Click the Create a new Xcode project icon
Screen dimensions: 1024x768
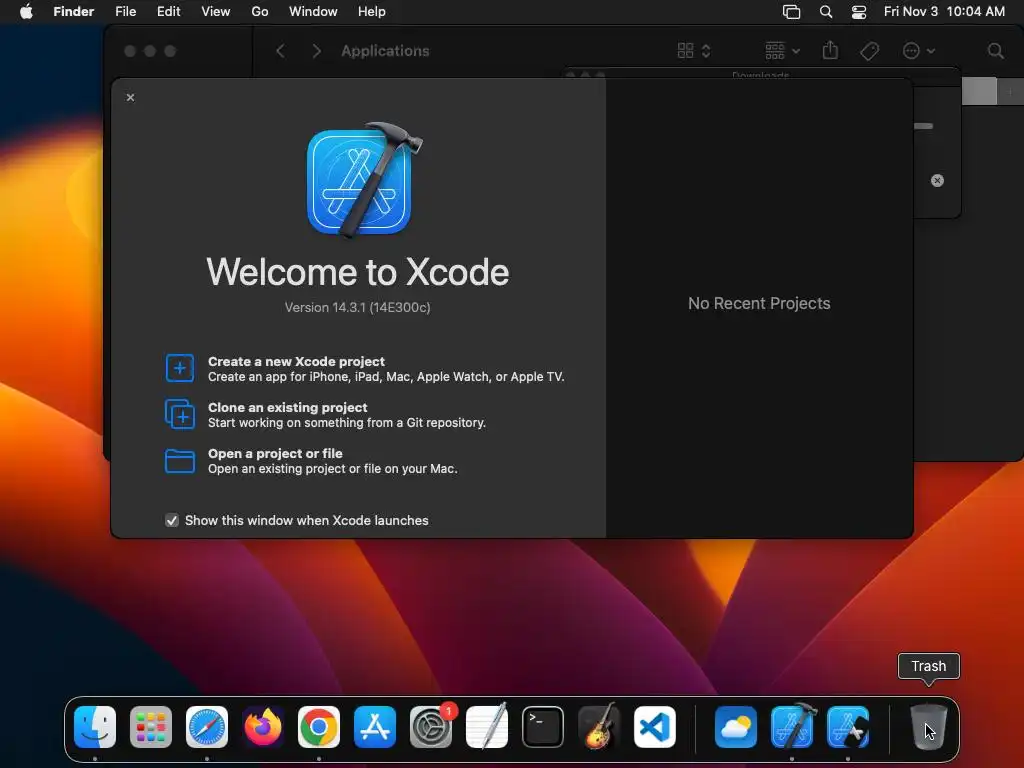point(180,368)
